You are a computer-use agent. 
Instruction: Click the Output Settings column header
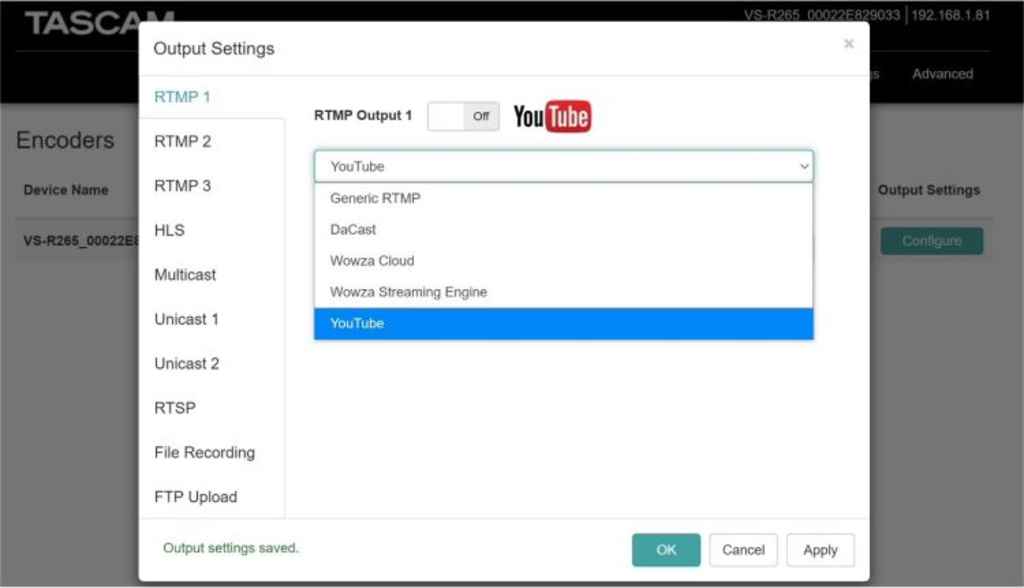929,190
